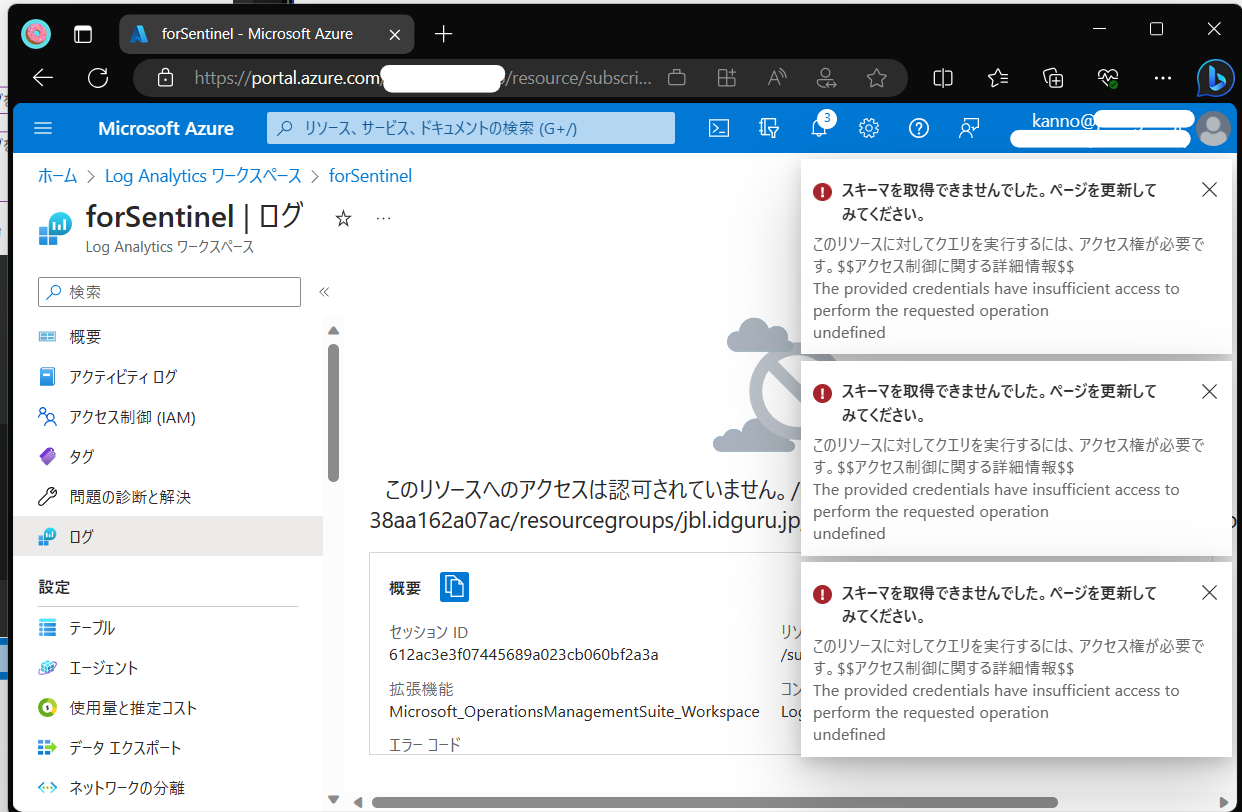Reload the page with the browser refresh icon

(x=98, y=78)
